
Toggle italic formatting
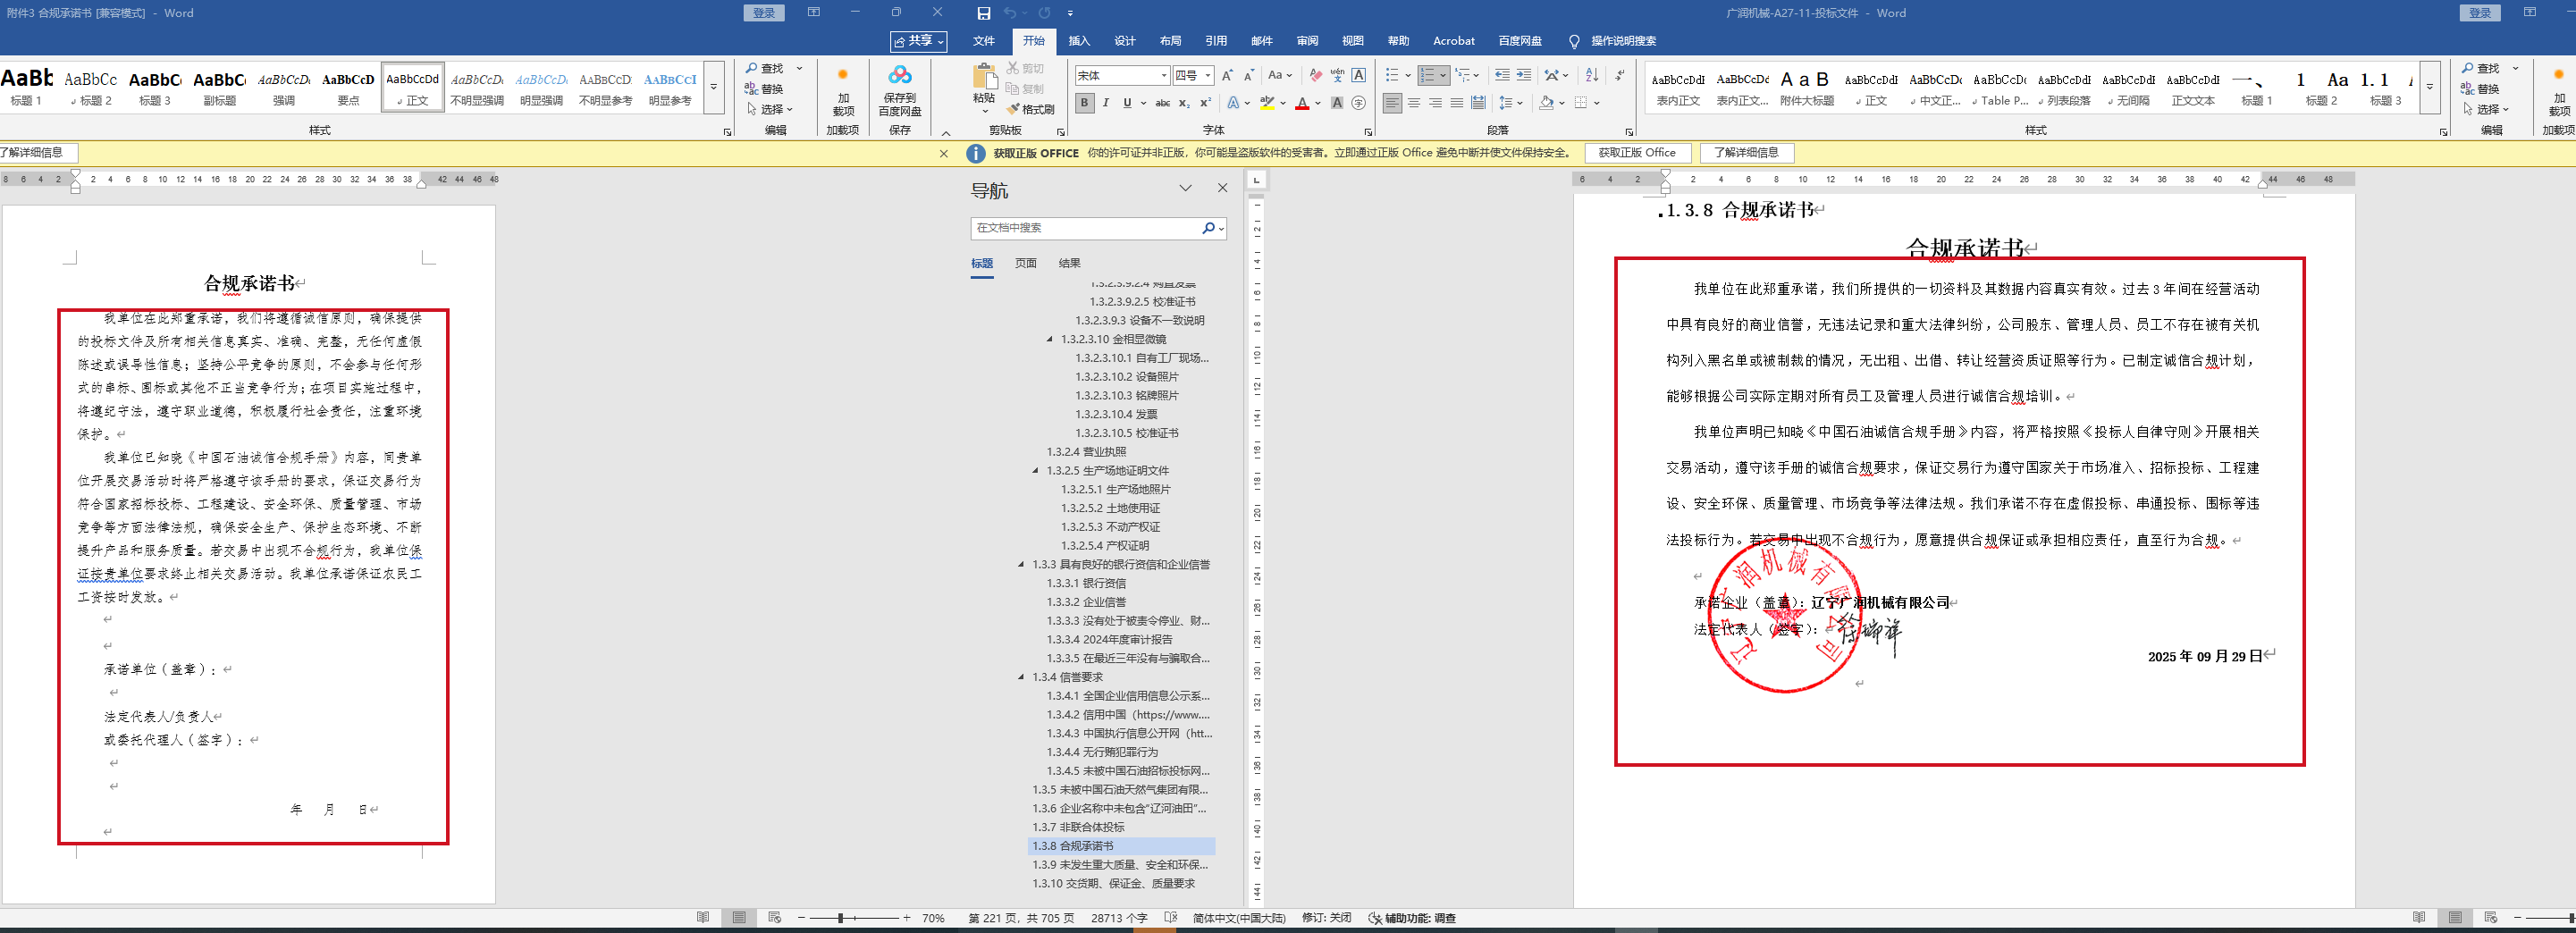click(1106, 103)
